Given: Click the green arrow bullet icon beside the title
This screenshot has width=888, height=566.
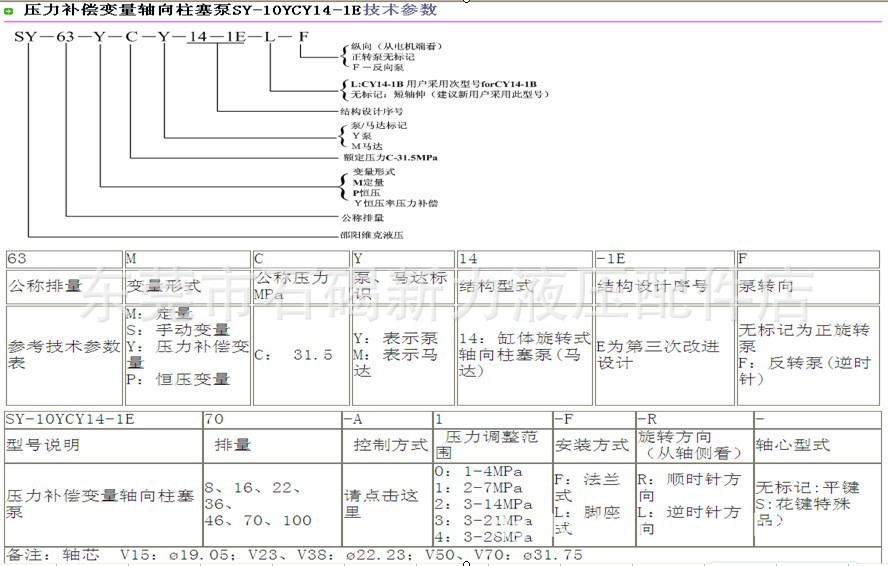Looking at the screenshot, I should (x=8, y=10).
